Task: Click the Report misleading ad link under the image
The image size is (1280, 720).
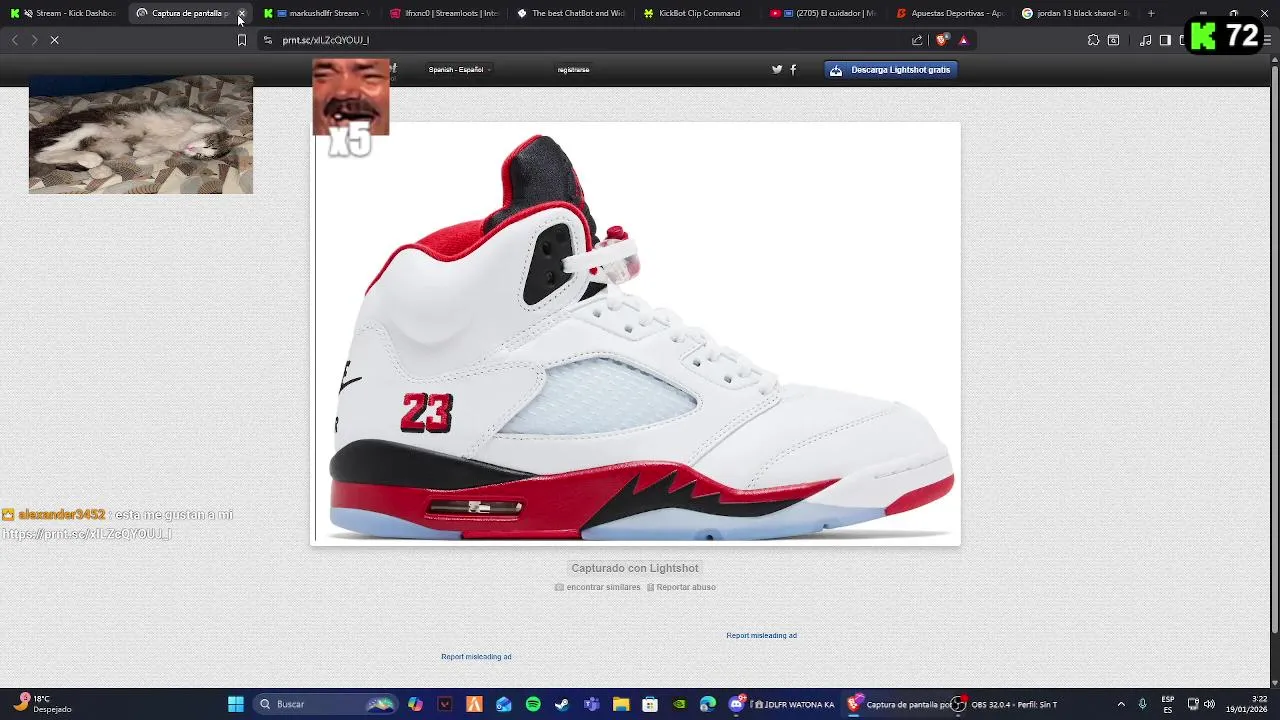Action: (476, 656)
